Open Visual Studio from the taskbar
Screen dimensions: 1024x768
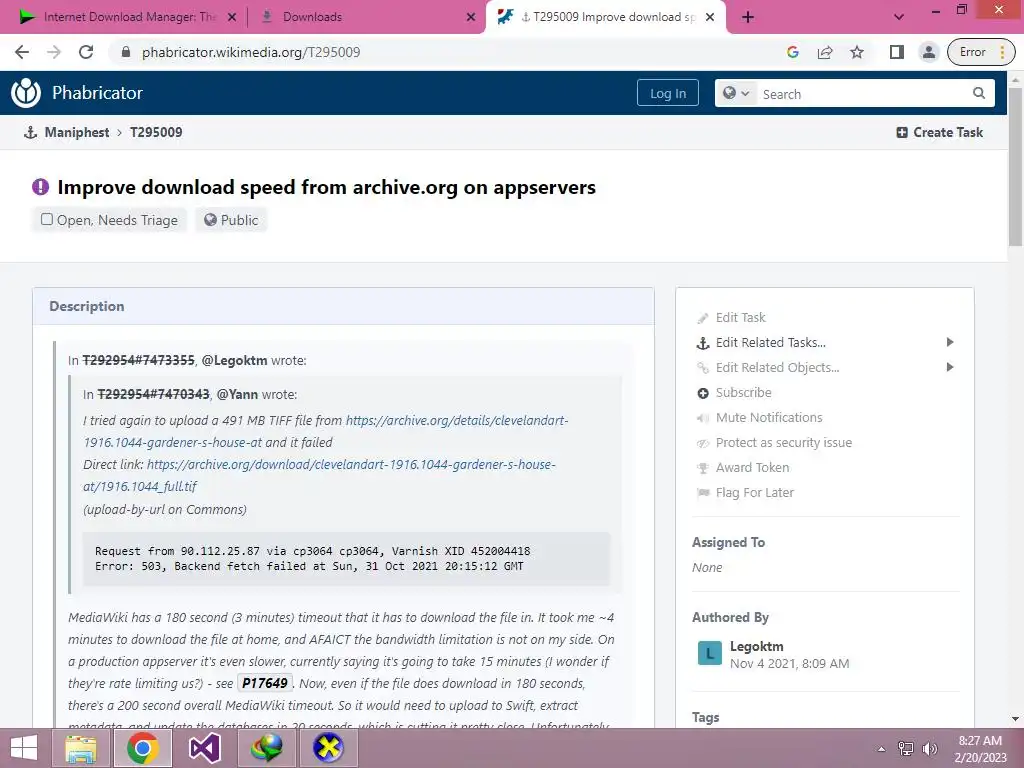(204, 748)
